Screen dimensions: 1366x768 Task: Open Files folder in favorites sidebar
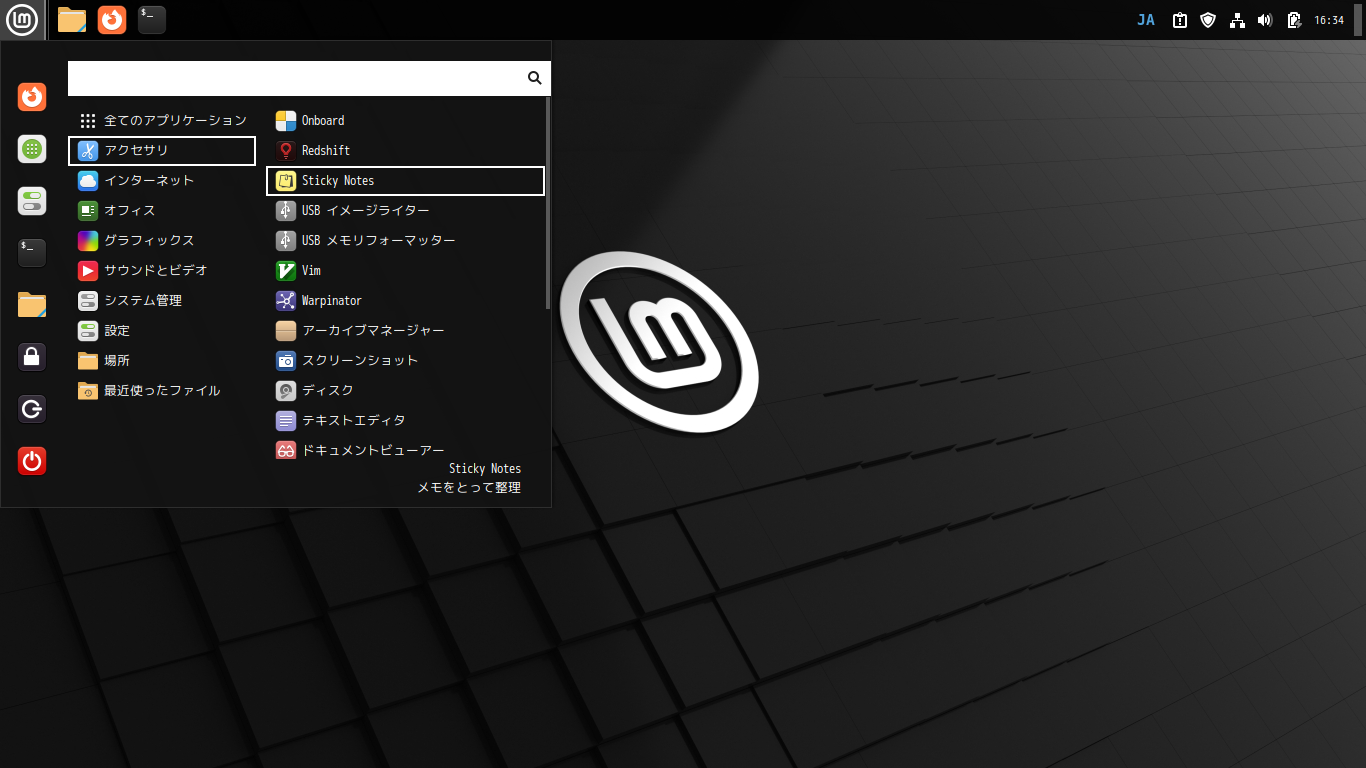pos(32,305)
